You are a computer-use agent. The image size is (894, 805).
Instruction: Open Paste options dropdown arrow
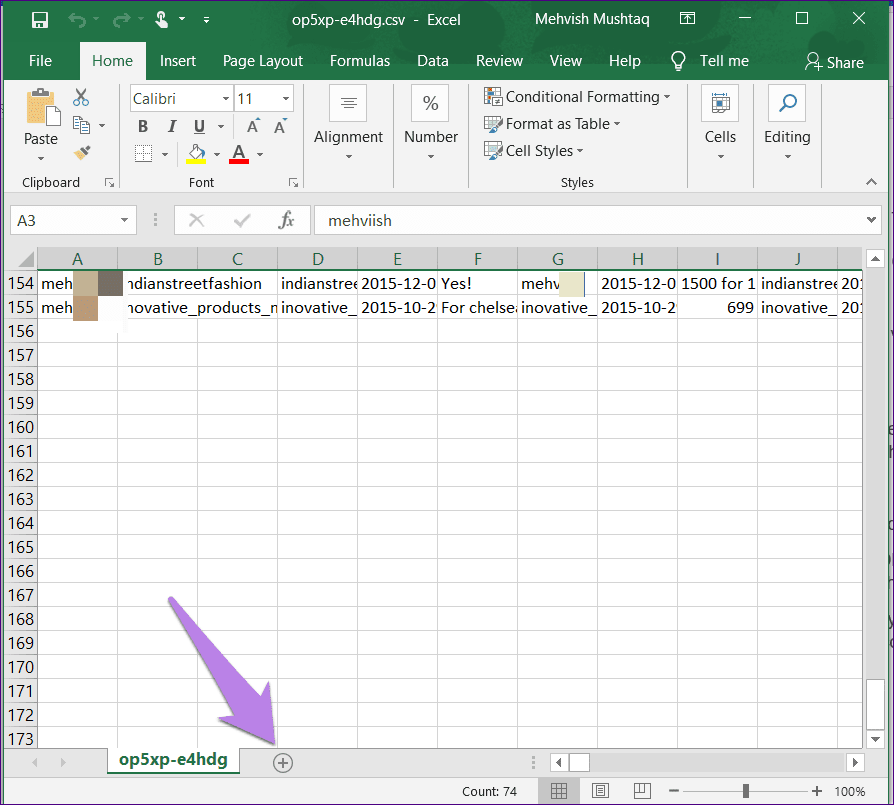tap(40, 158)
